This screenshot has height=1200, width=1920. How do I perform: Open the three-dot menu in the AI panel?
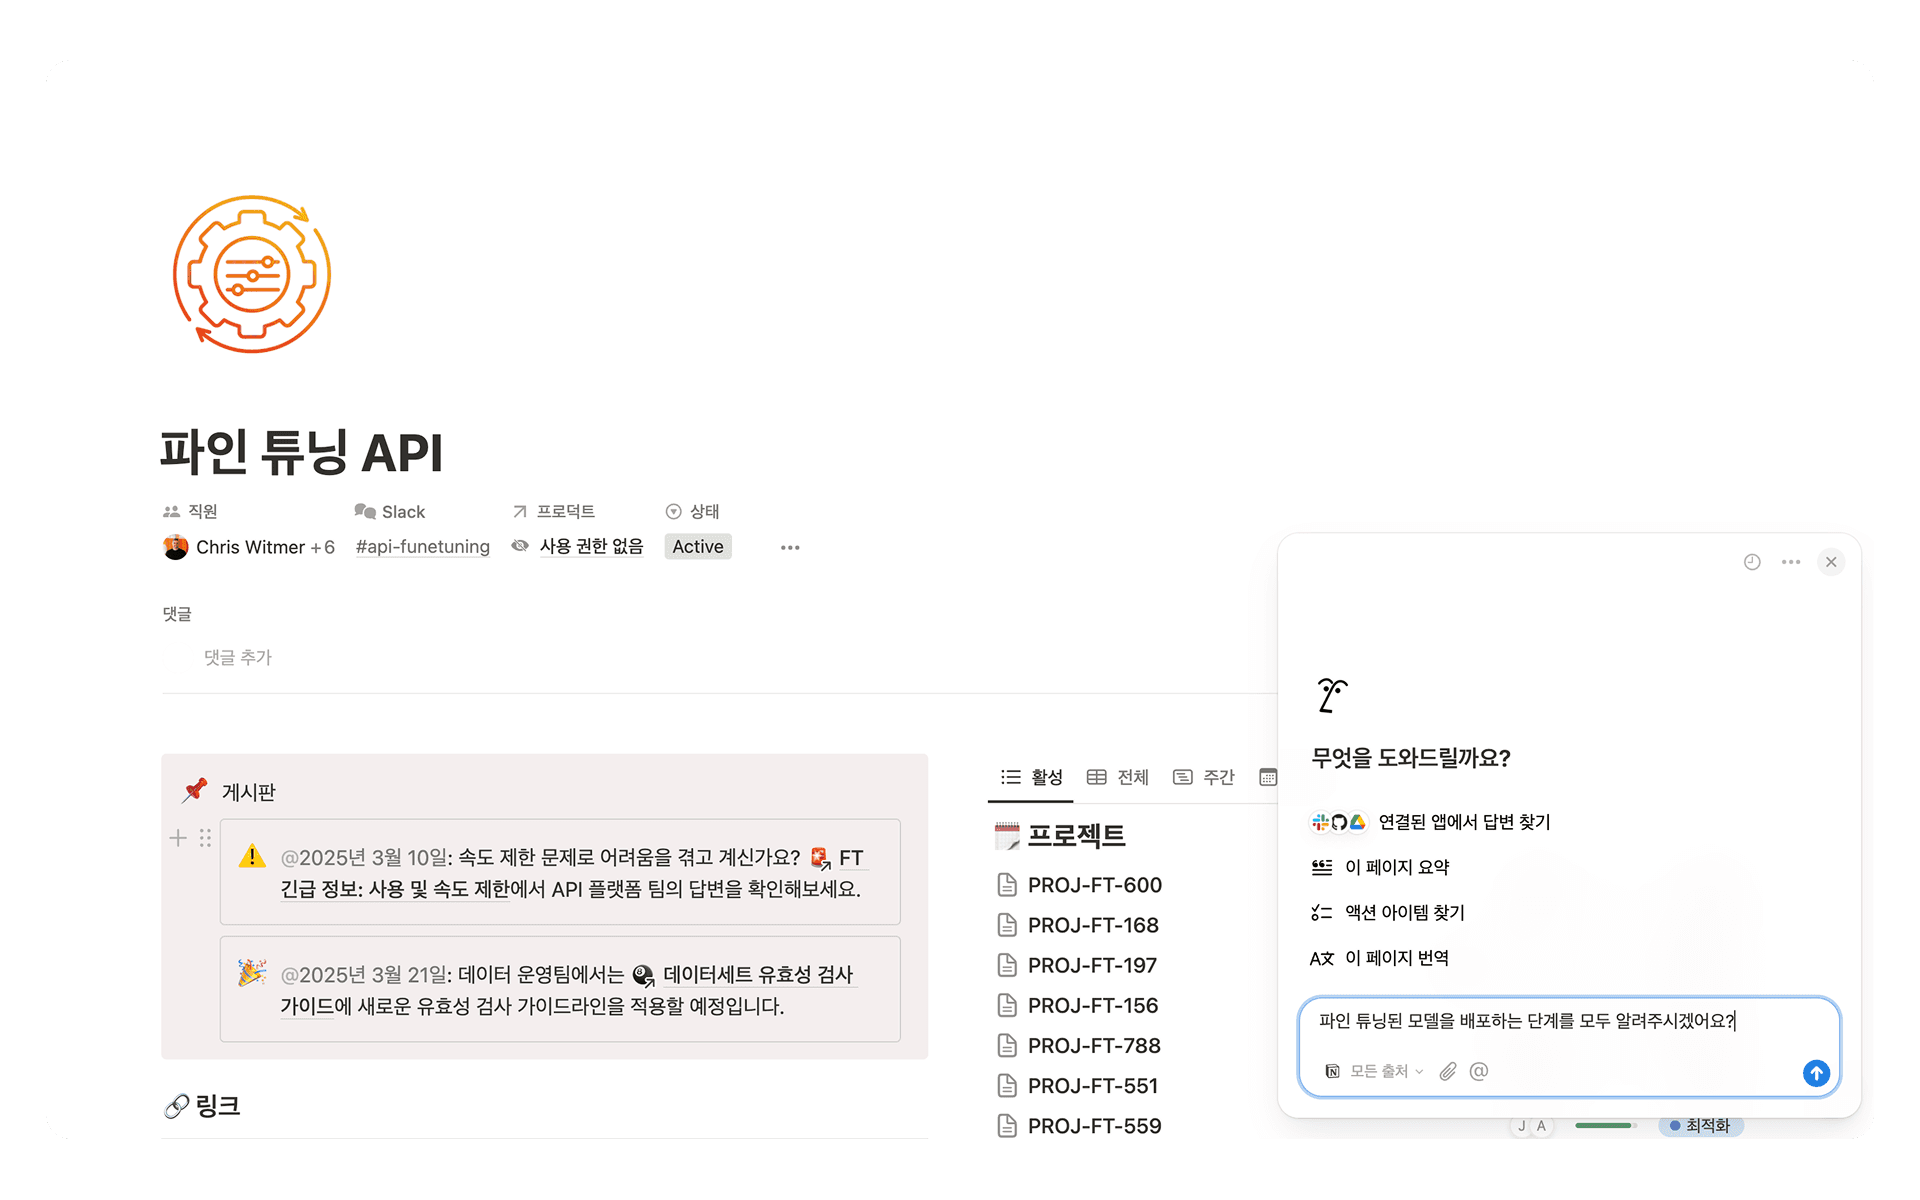click(x=1790, y=562)
